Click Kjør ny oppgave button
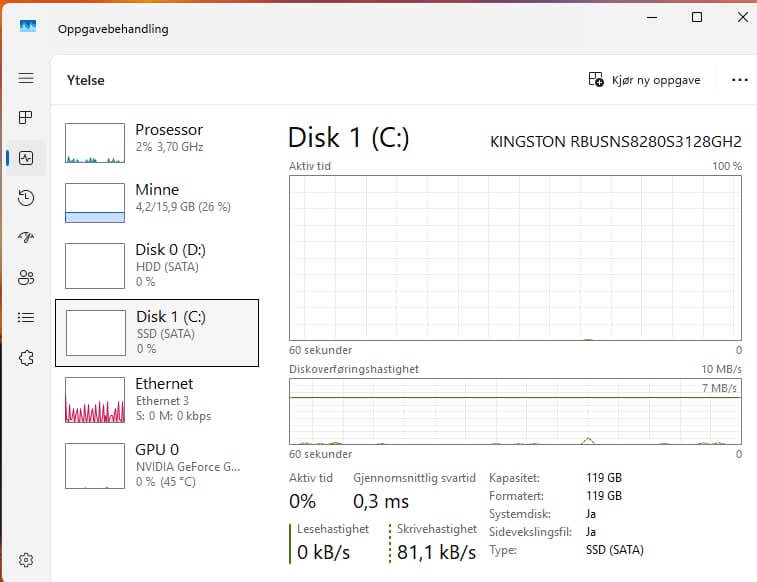757x582 pixels. pyautogui.click(x=645, y=80)
